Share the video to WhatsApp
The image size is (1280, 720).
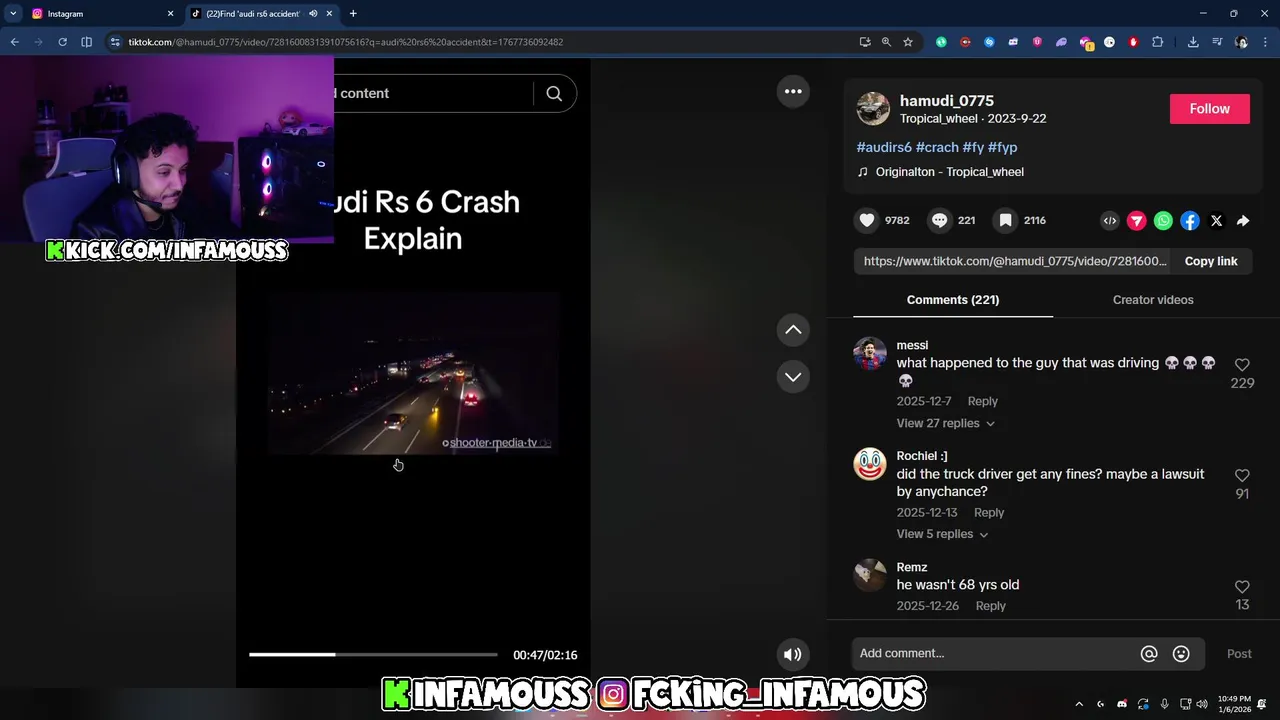[x=1163, y=221]
